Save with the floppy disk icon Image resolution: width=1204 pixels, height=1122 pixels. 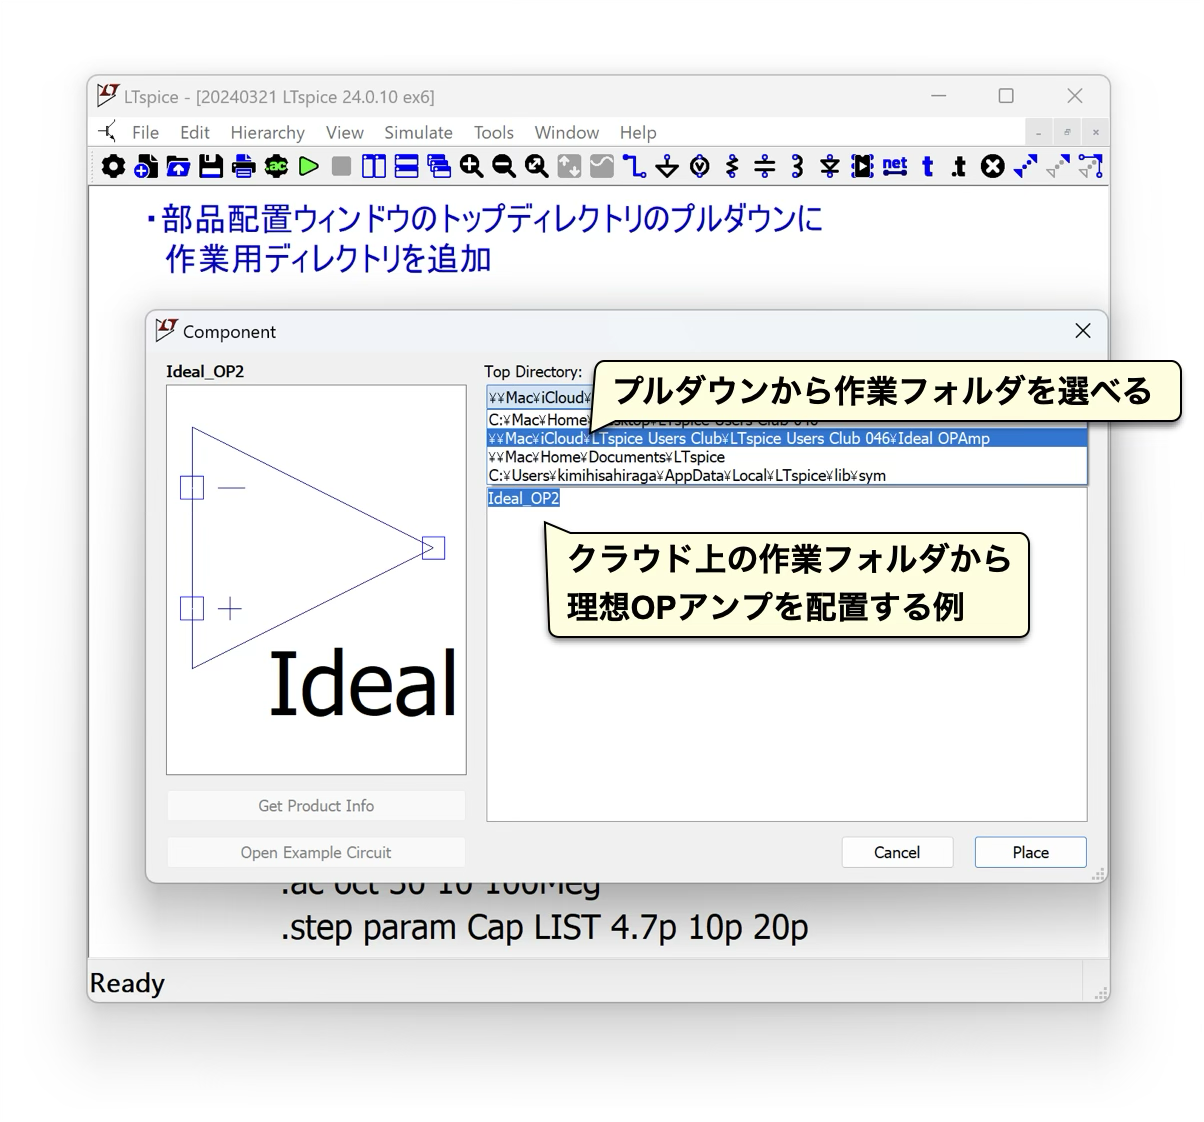(x=211, y=167)
